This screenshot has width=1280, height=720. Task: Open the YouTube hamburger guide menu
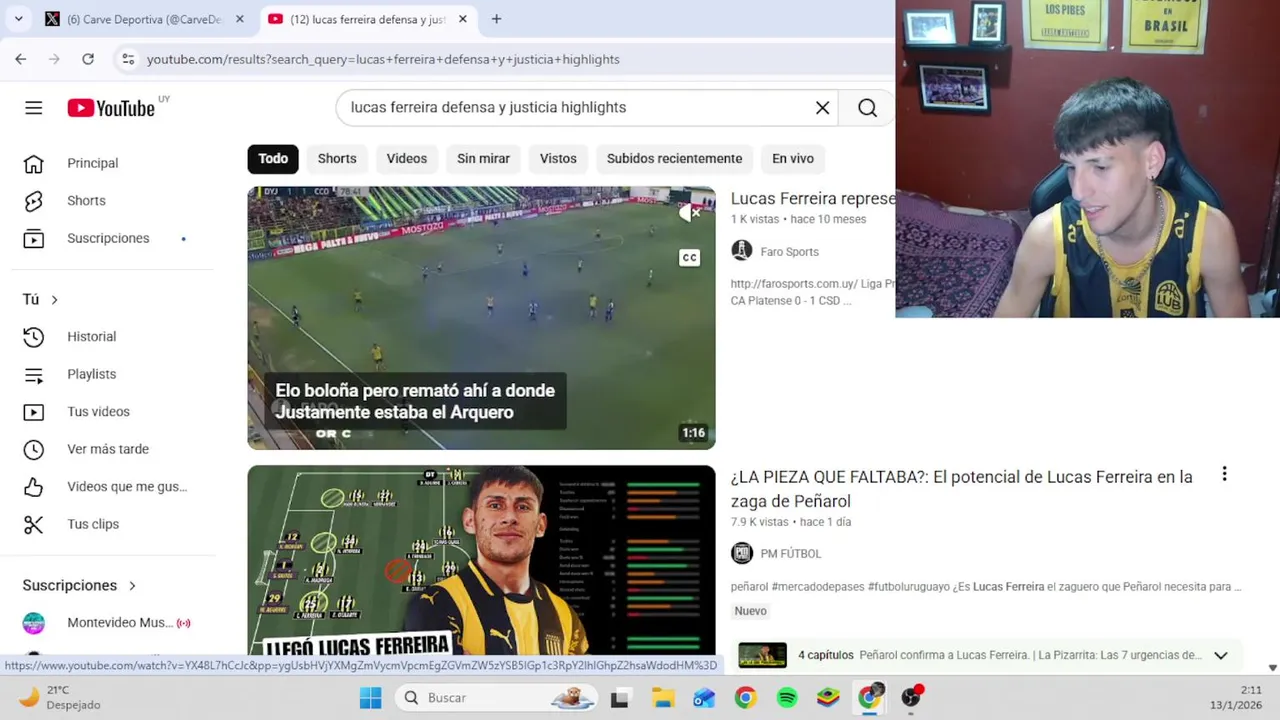[34, 108]
